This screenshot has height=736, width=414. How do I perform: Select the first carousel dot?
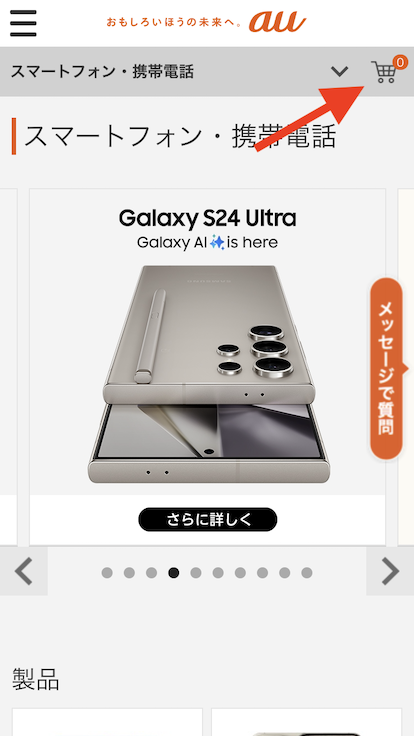107,573
